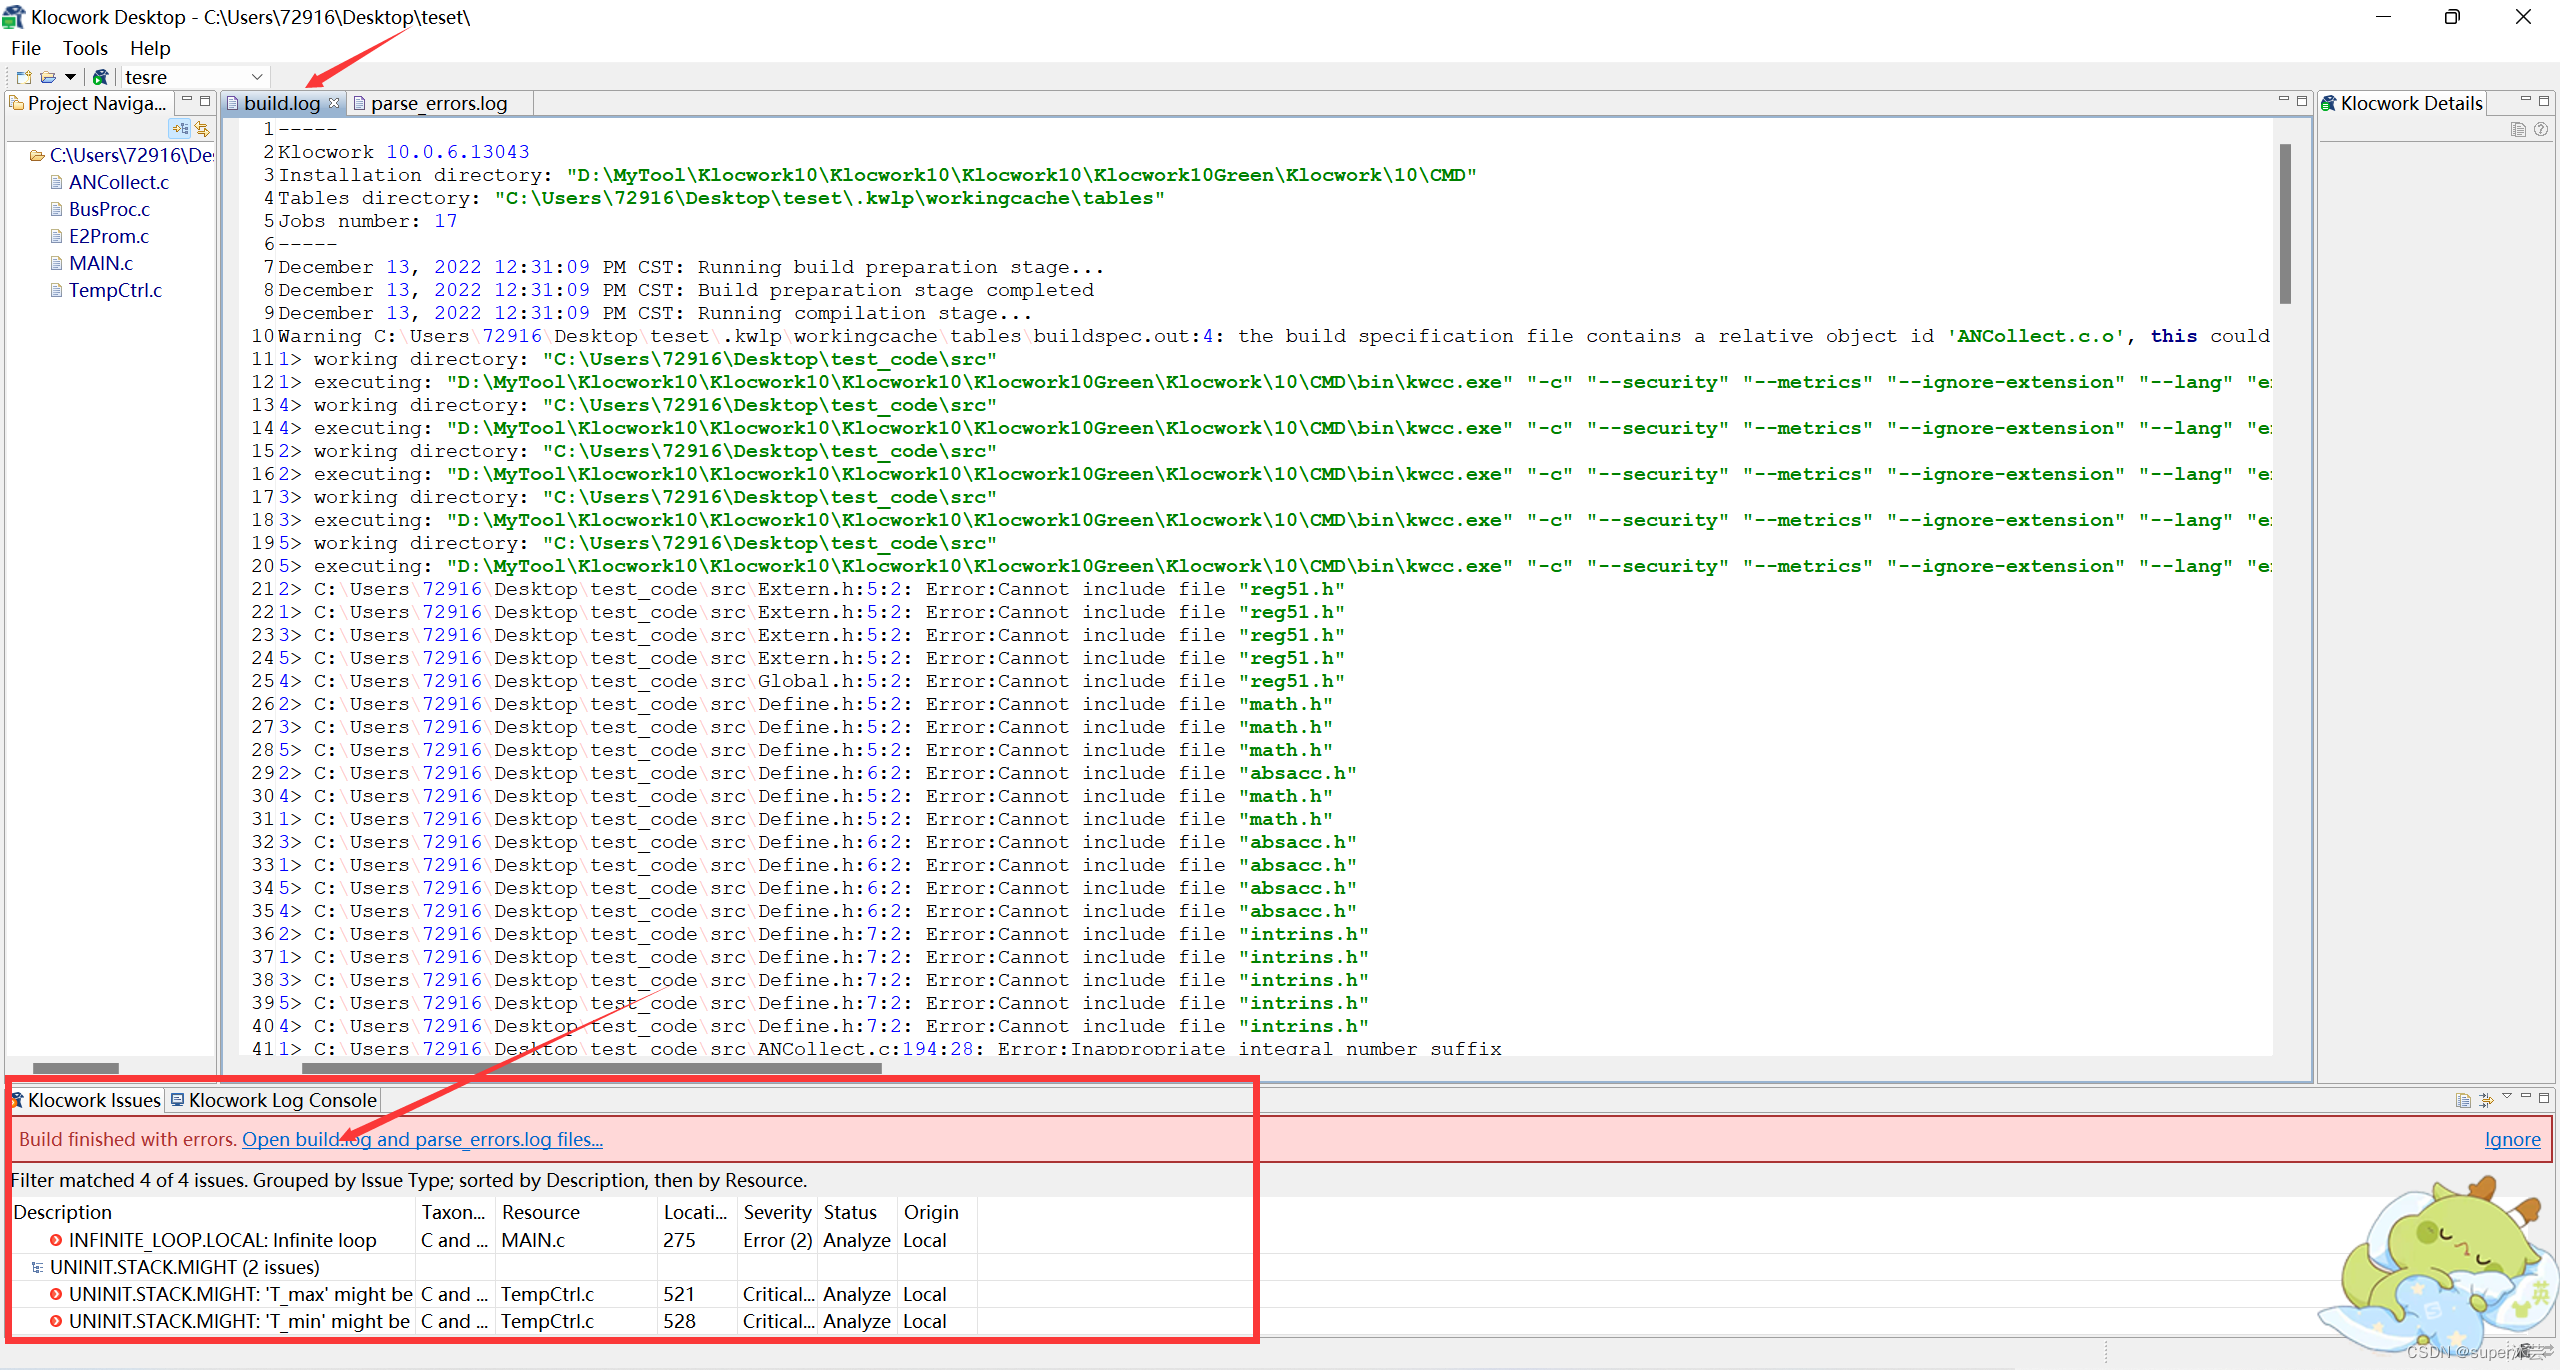Click the Open Project folder icon
This screenshot has width=2560, height=1370.
click(x=48, y=77)
